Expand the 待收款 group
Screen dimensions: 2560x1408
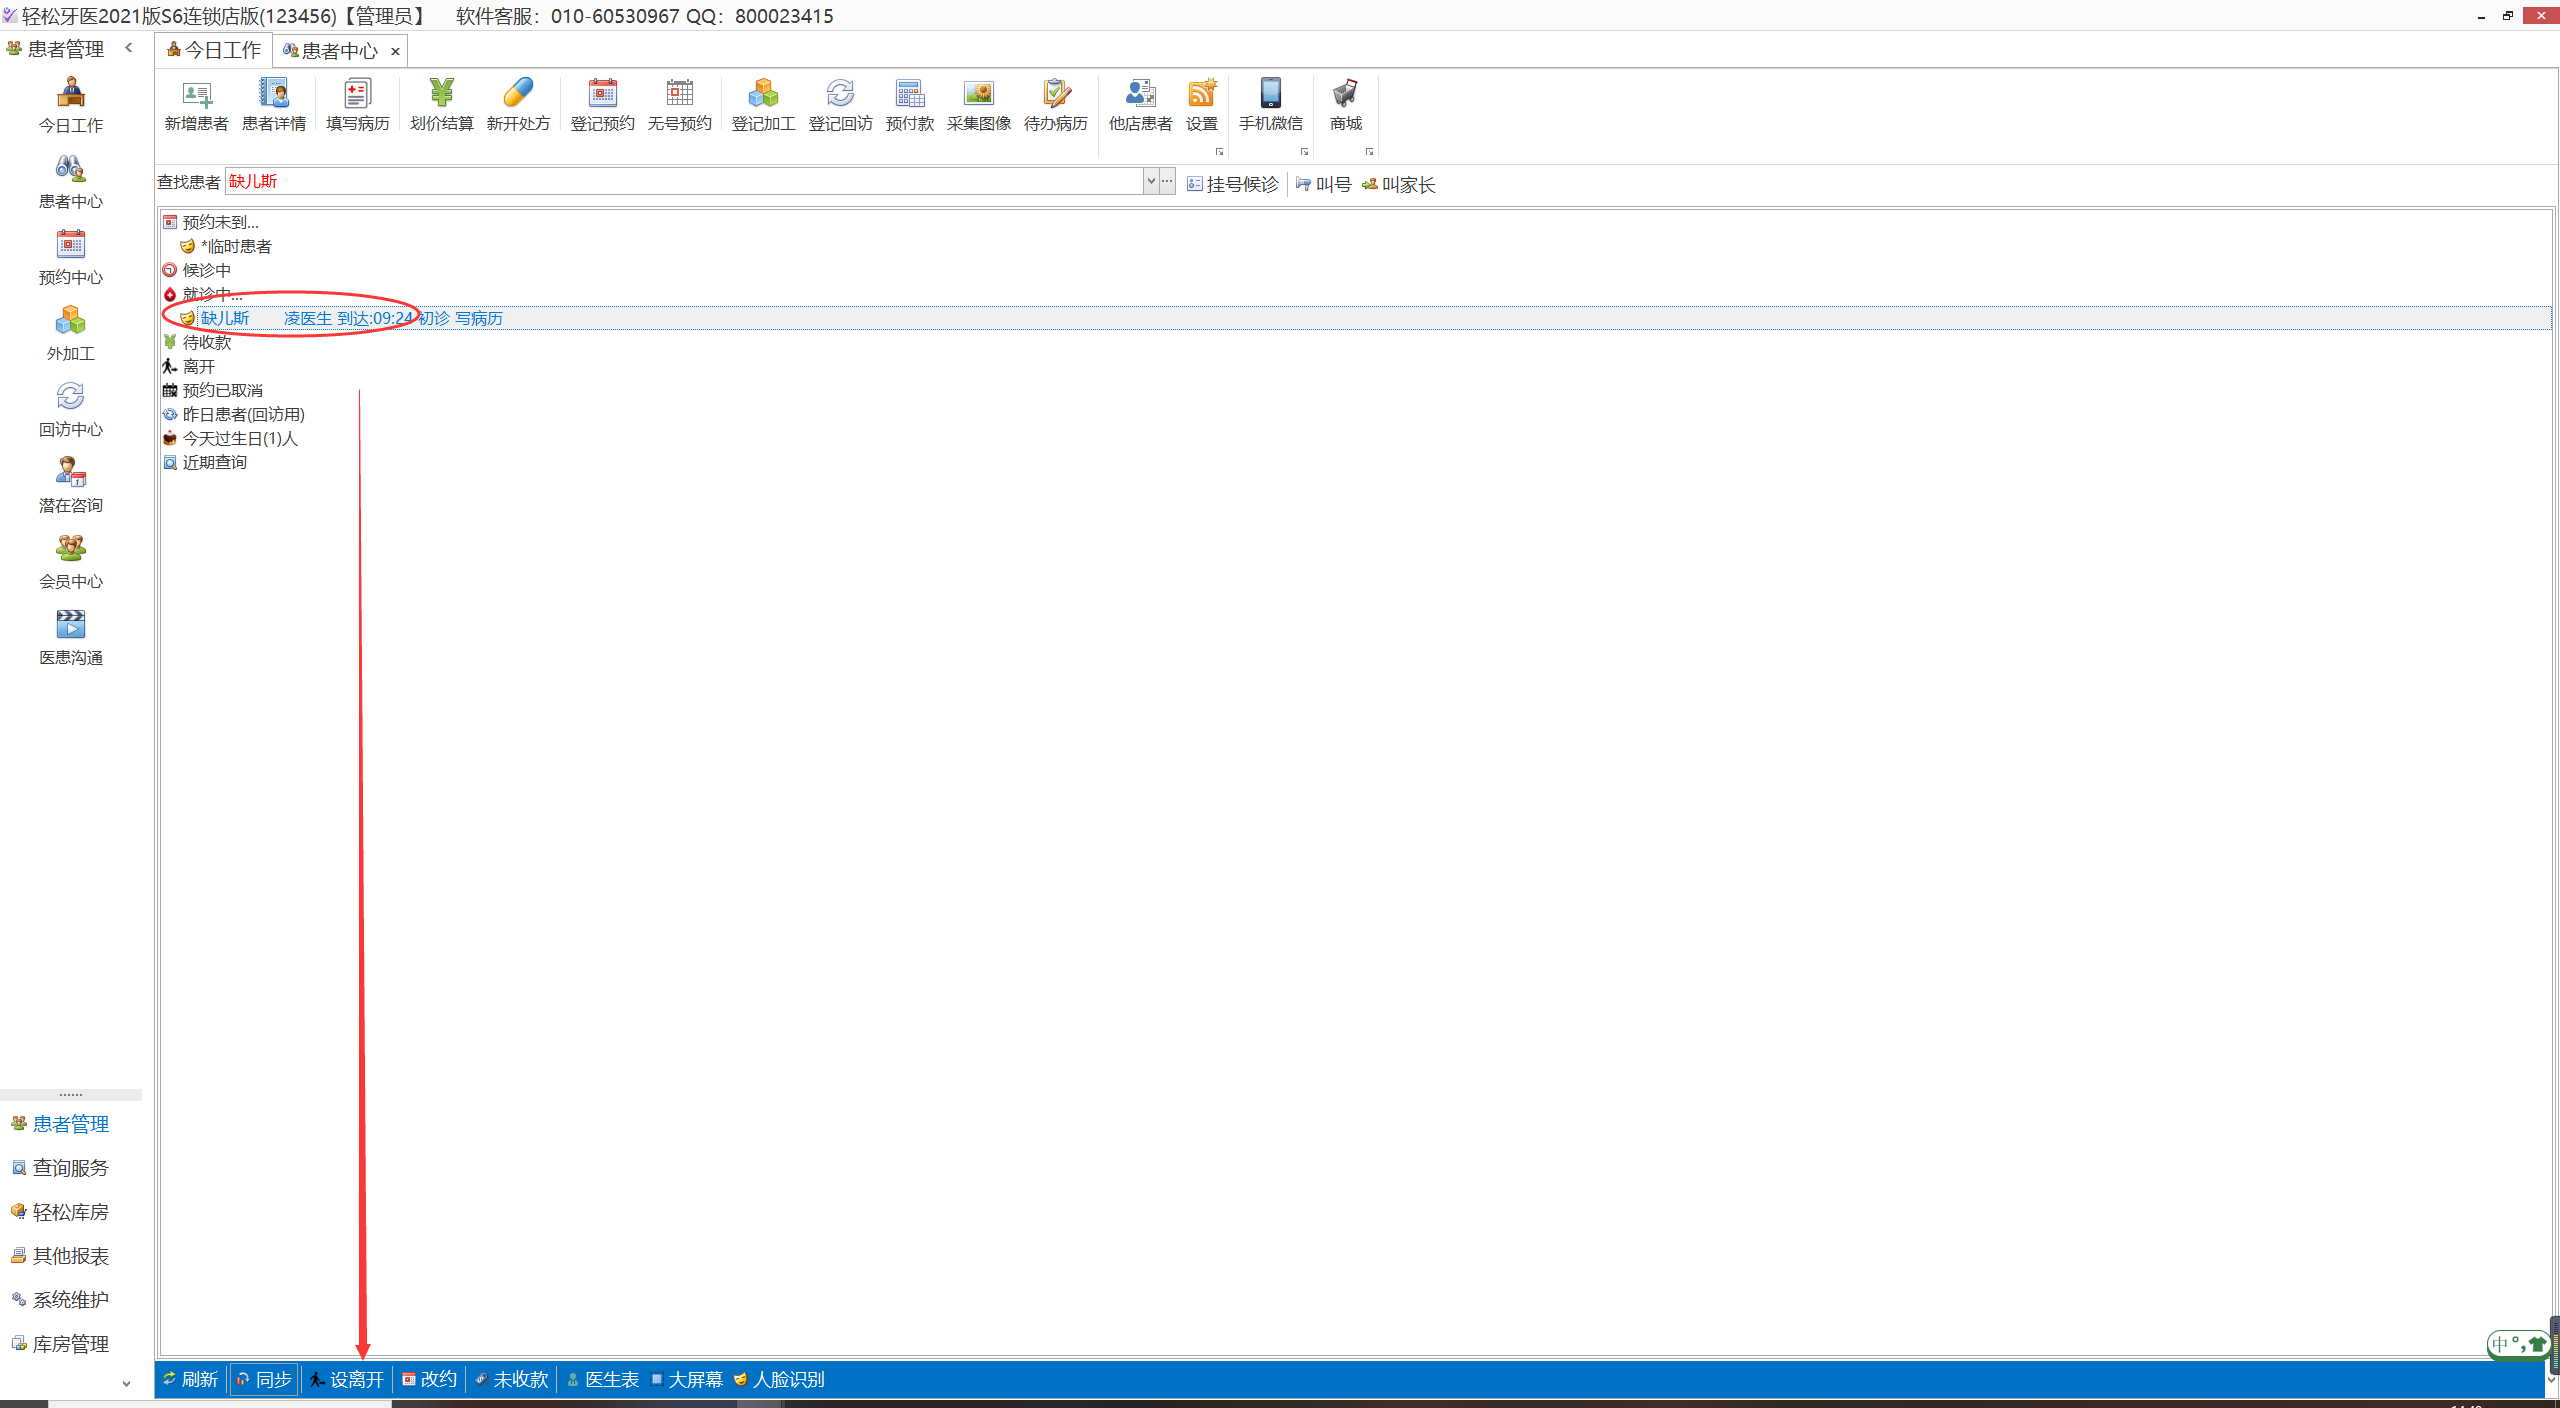[x=198, y=342]
